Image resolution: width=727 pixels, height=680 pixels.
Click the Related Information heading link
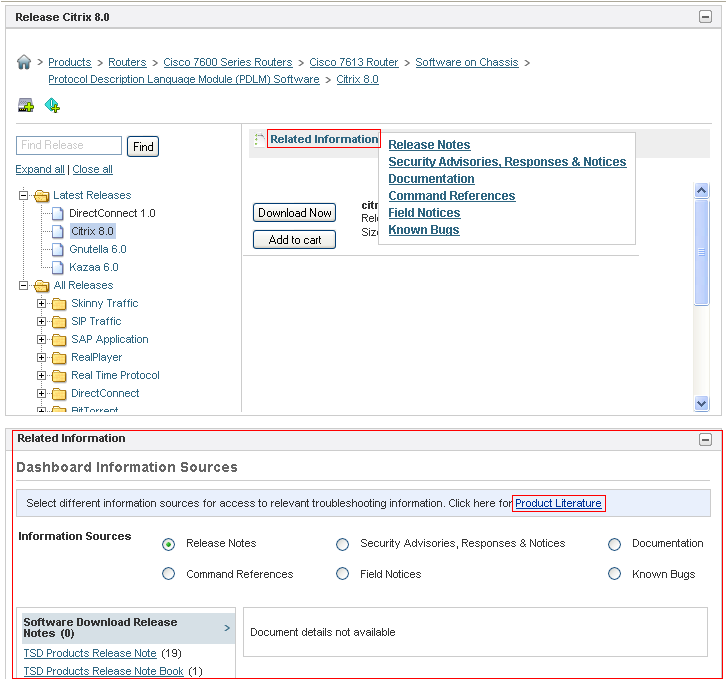(x=324, y=139)
